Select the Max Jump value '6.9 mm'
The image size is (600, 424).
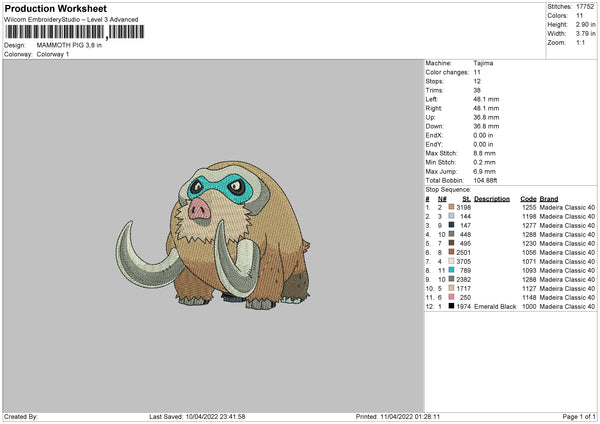click(x=484, y=172)
